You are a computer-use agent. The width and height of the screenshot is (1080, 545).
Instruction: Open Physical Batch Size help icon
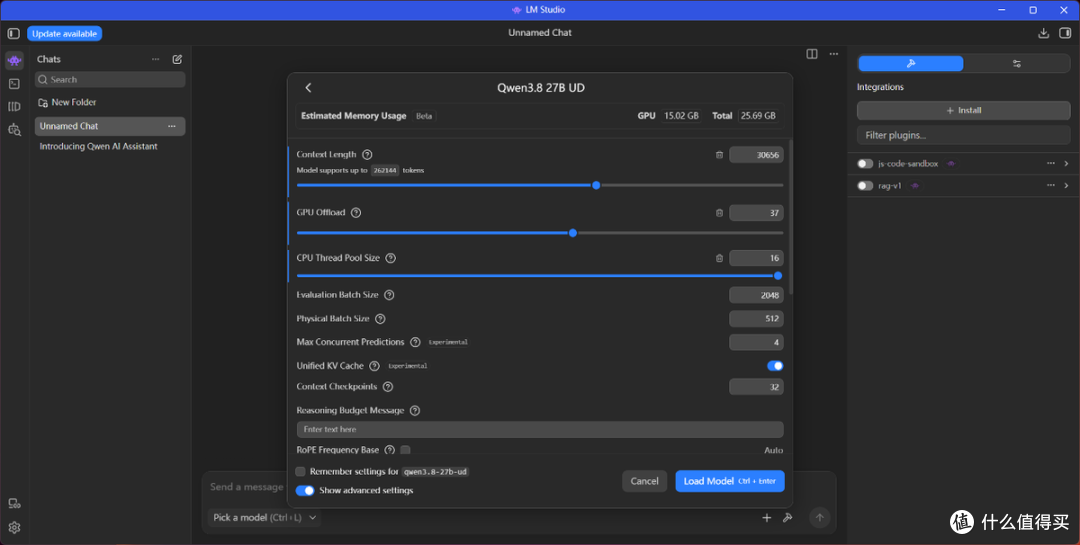(x=380, y=319)
